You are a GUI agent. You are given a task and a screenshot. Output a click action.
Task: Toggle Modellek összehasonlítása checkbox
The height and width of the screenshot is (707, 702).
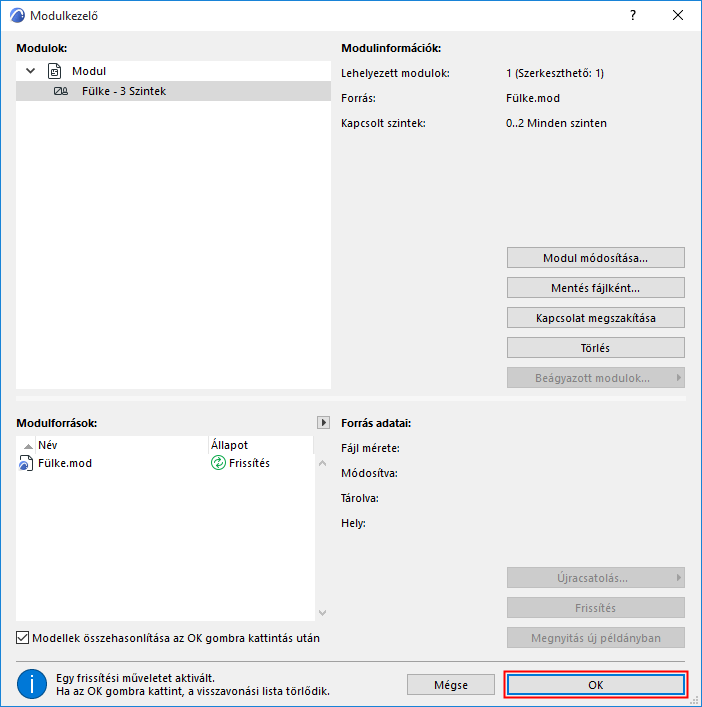pos(23,638)
